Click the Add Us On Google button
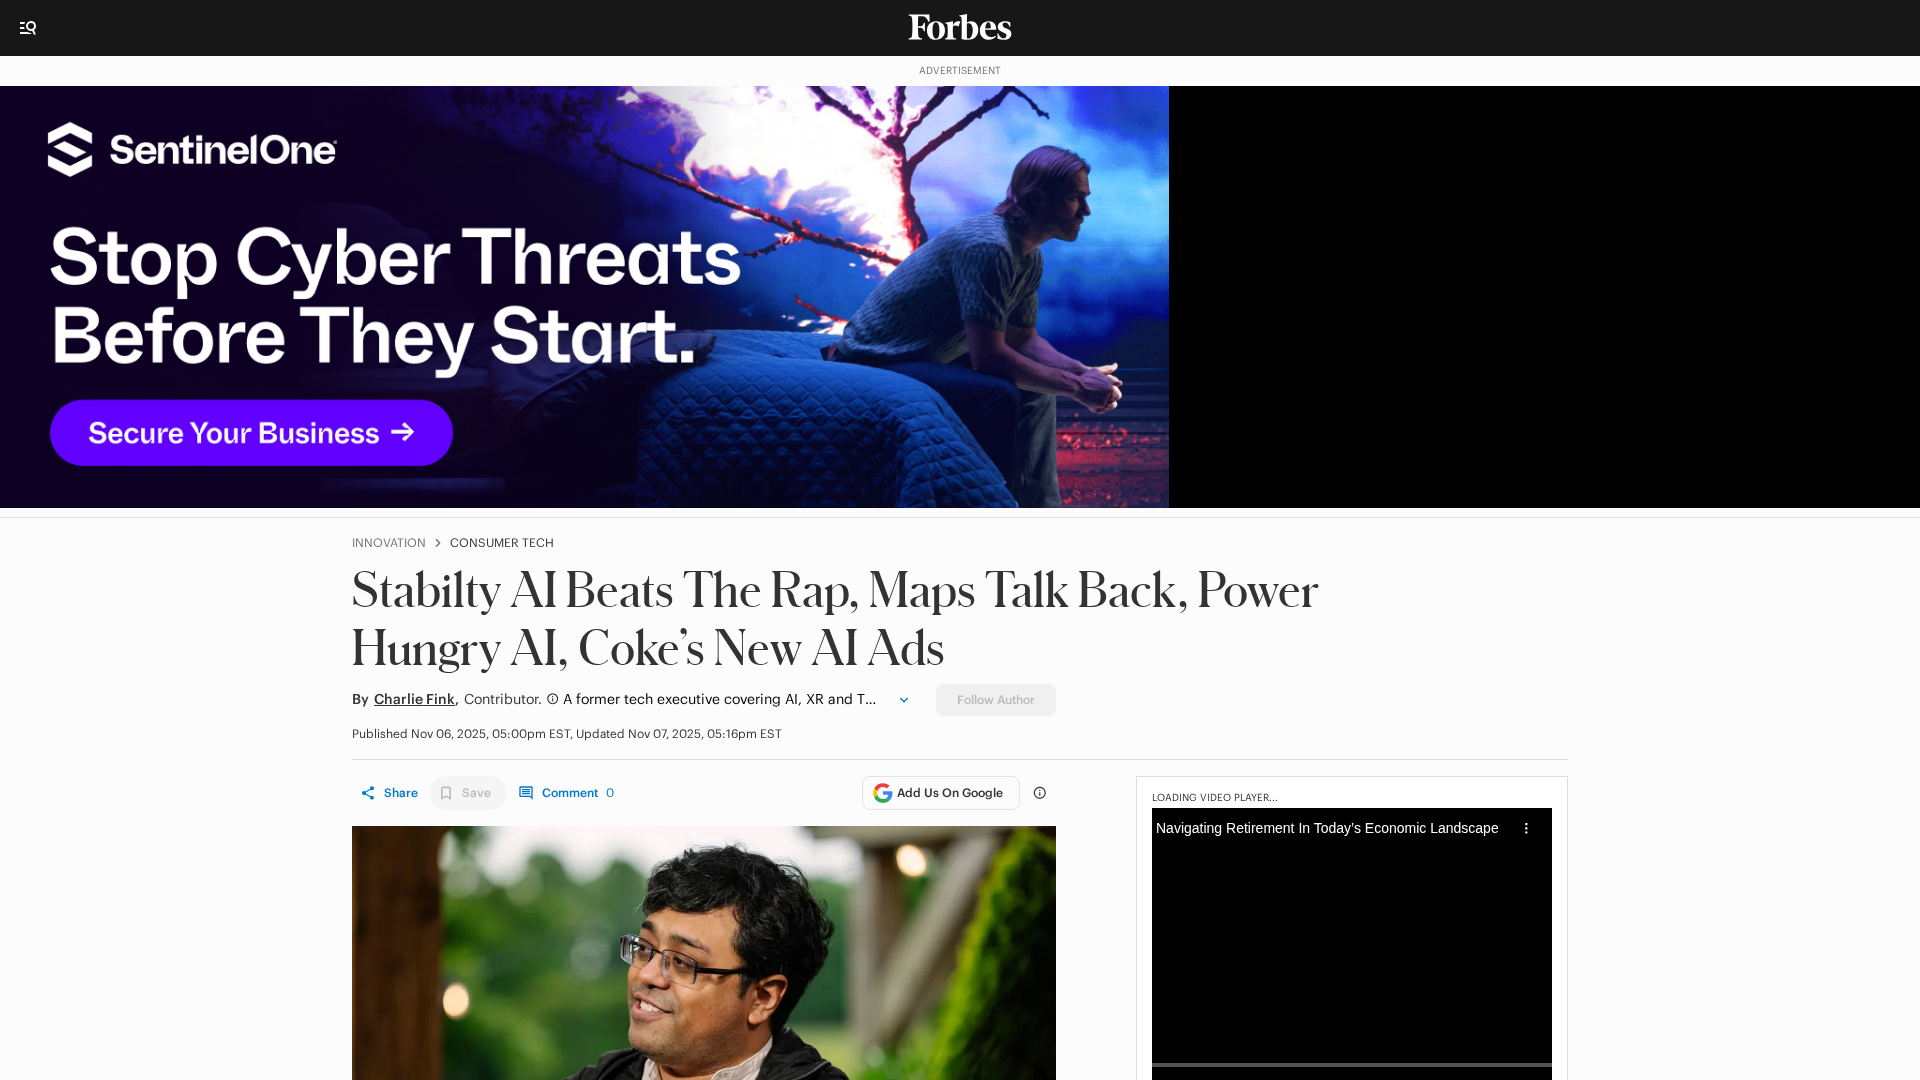Image resolution: width=1920 pixels, height=1080 pixels. 941,793
